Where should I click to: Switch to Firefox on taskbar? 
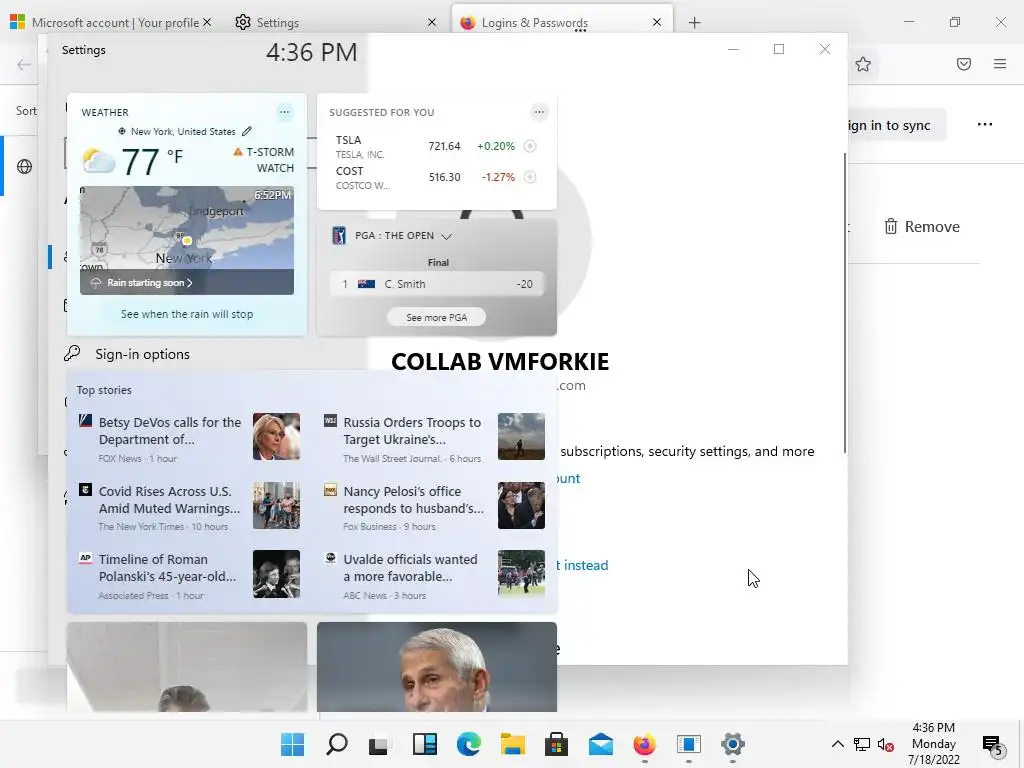tap(645, 744)
